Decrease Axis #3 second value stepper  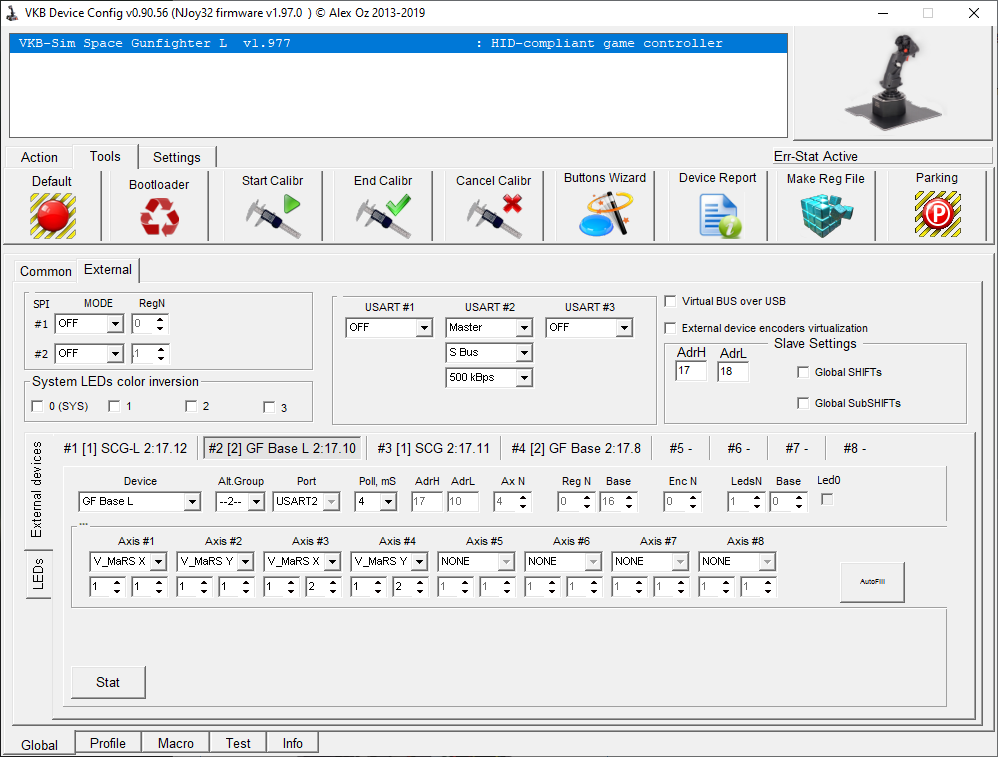tap(333, 591)
